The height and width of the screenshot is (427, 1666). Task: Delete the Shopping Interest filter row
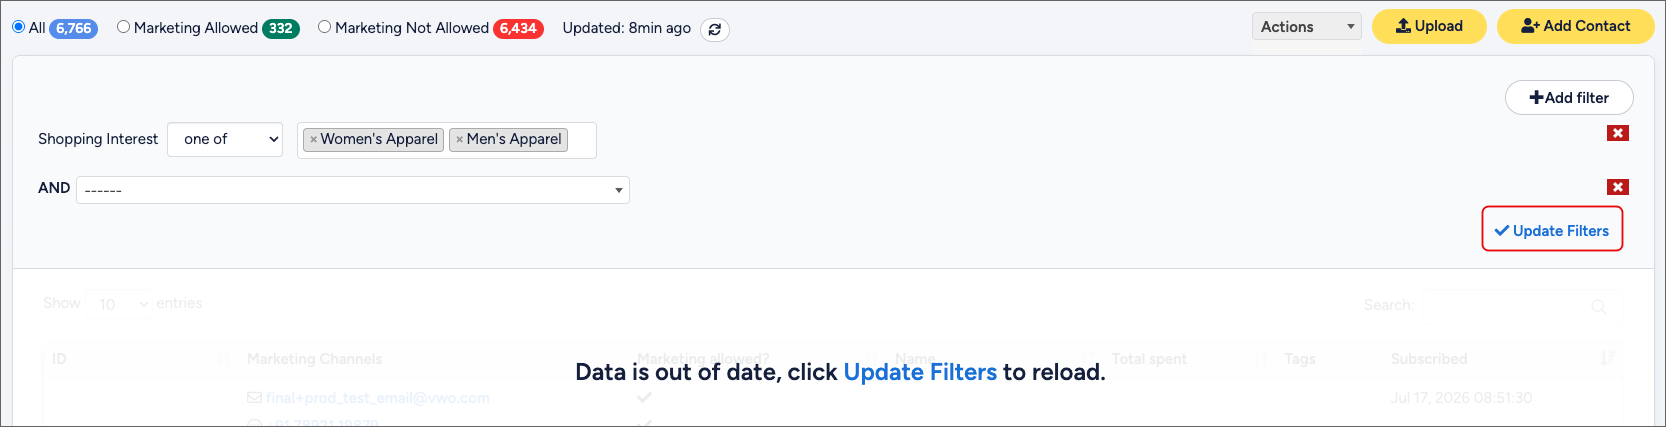coord(1618,133)
